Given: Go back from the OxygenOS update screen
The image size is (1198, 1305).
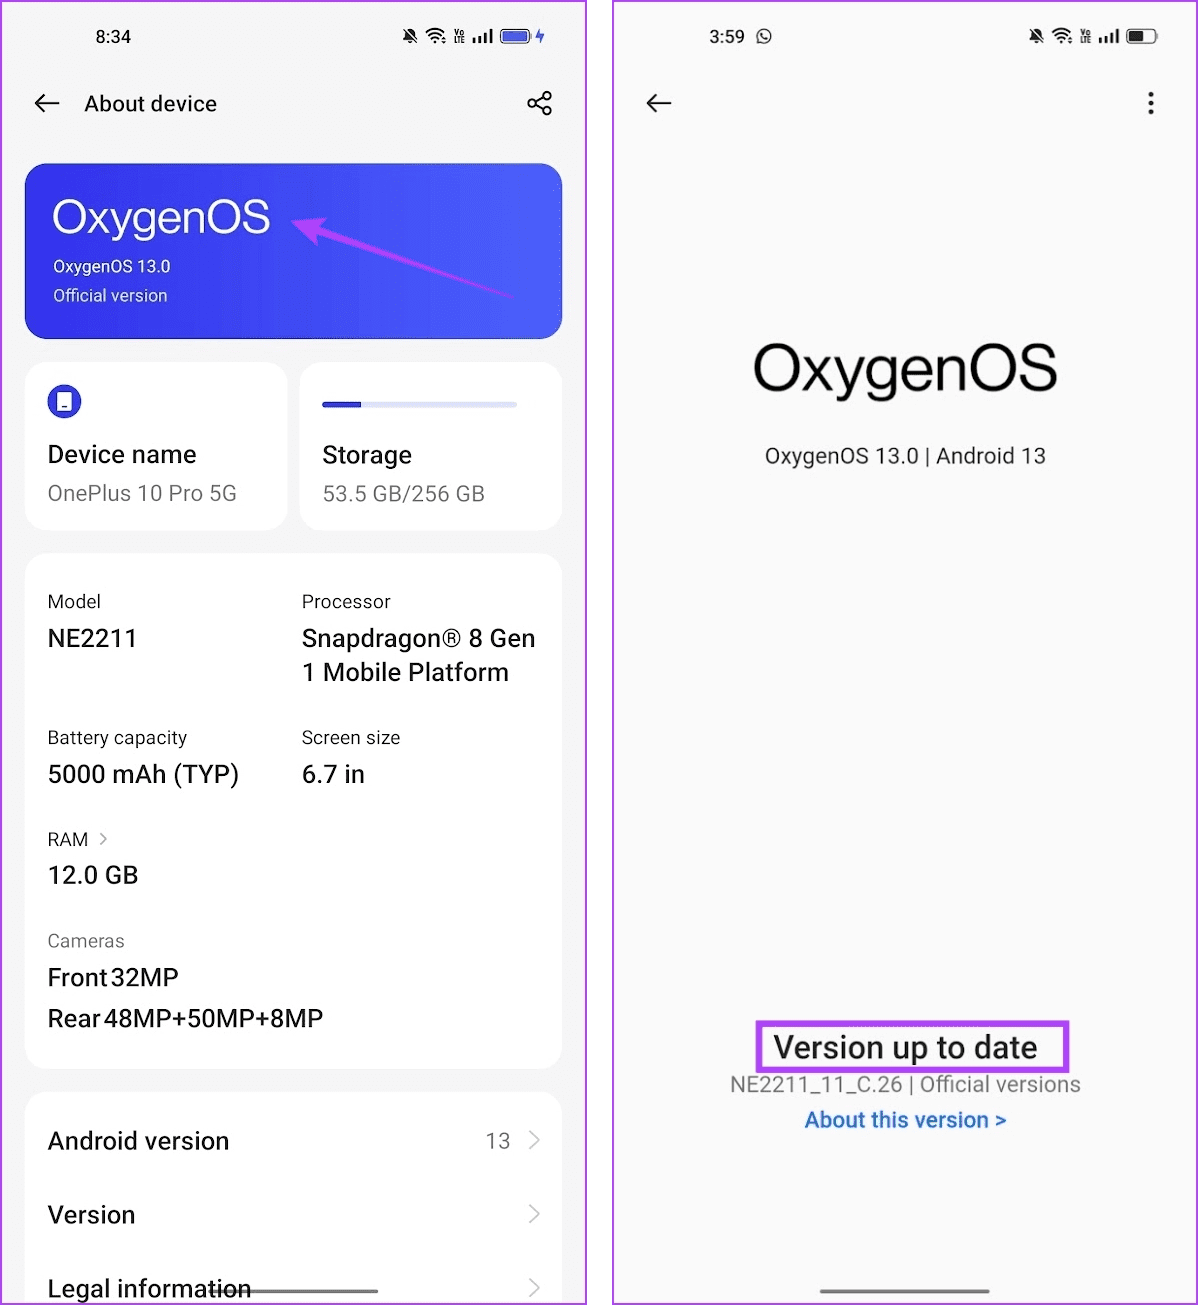Looking at the screenshot, I should coord(658,103).
